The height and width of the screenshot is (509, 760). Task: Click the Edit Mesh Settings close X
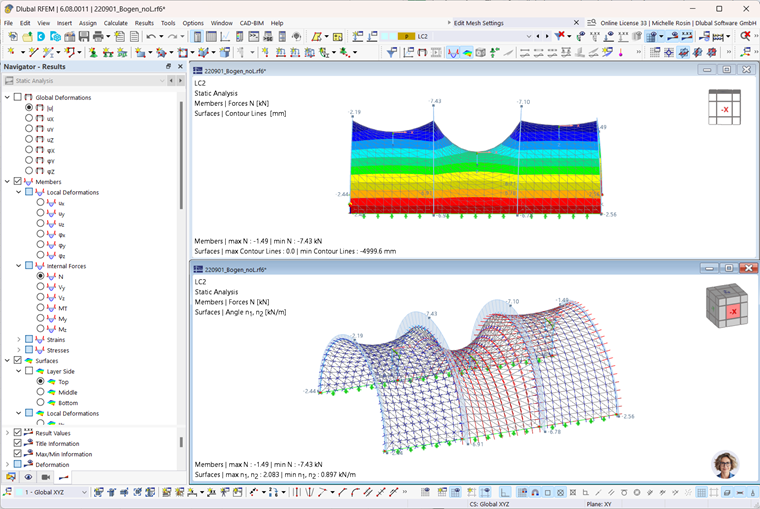tap(576, 23)
